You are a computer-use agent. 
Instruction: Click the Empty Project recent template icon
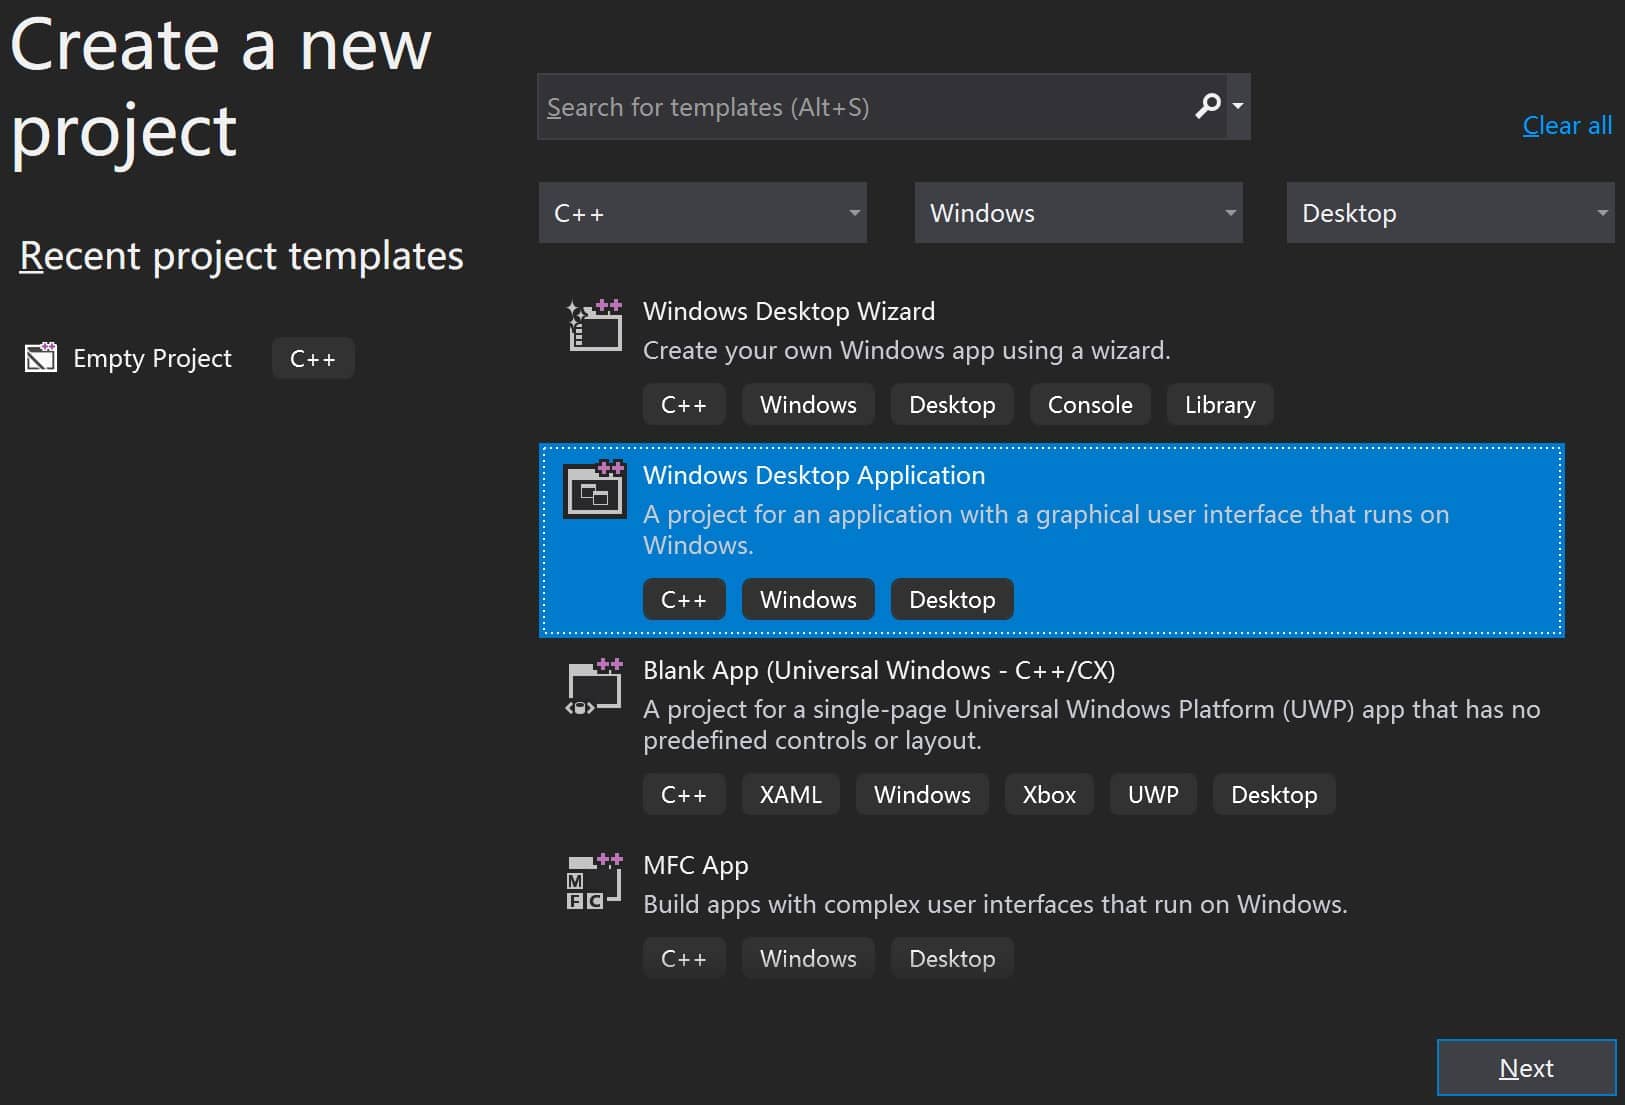click(x=41, y=358)
